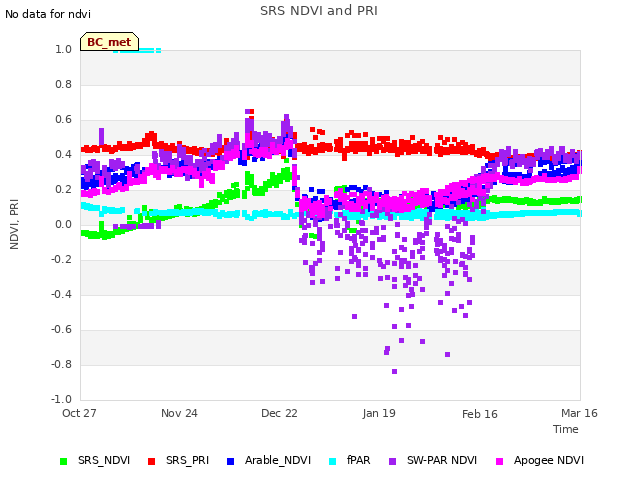Click the 0.8 y-axis tick label
This screenshot has width=640, height=480.
click(x=63, y=84)
